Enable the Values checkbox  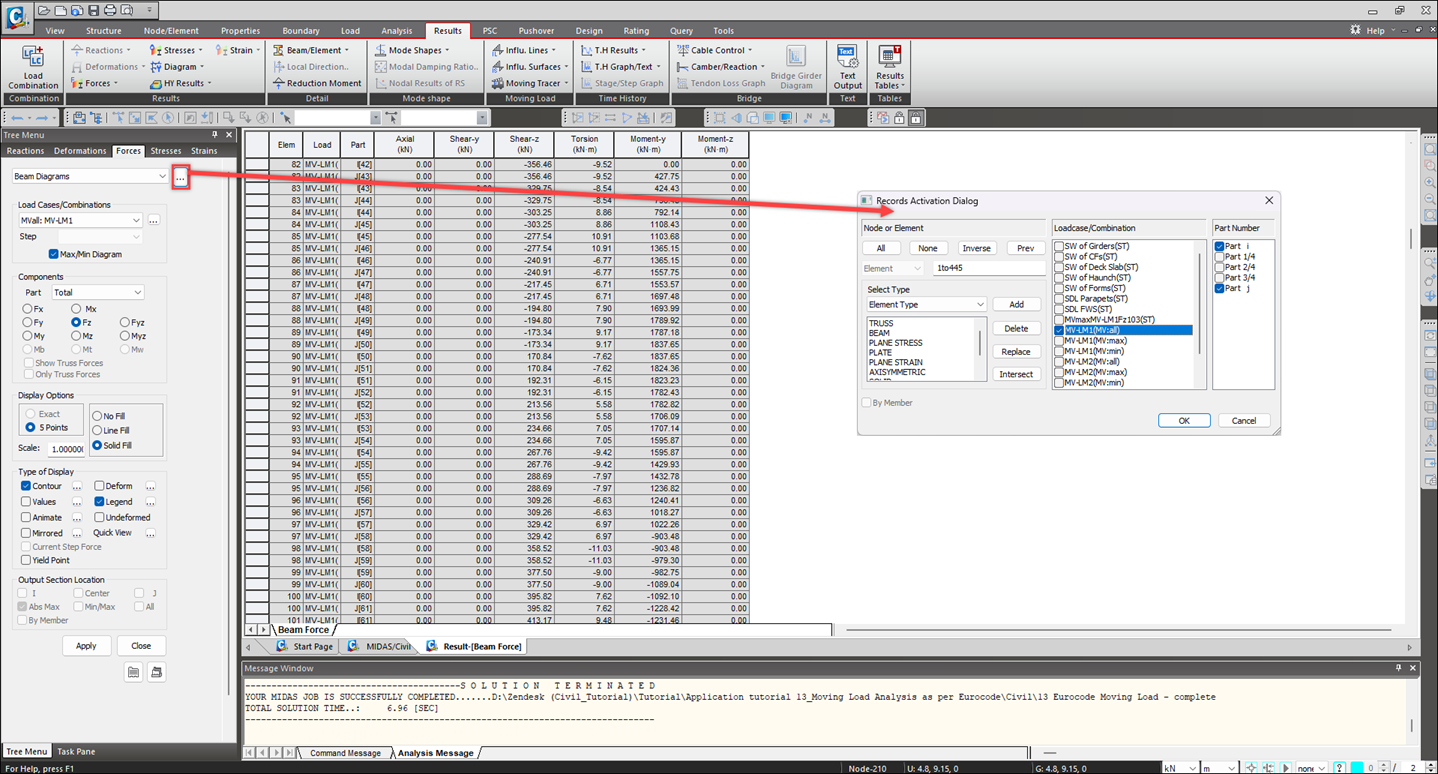pos(26,502)
